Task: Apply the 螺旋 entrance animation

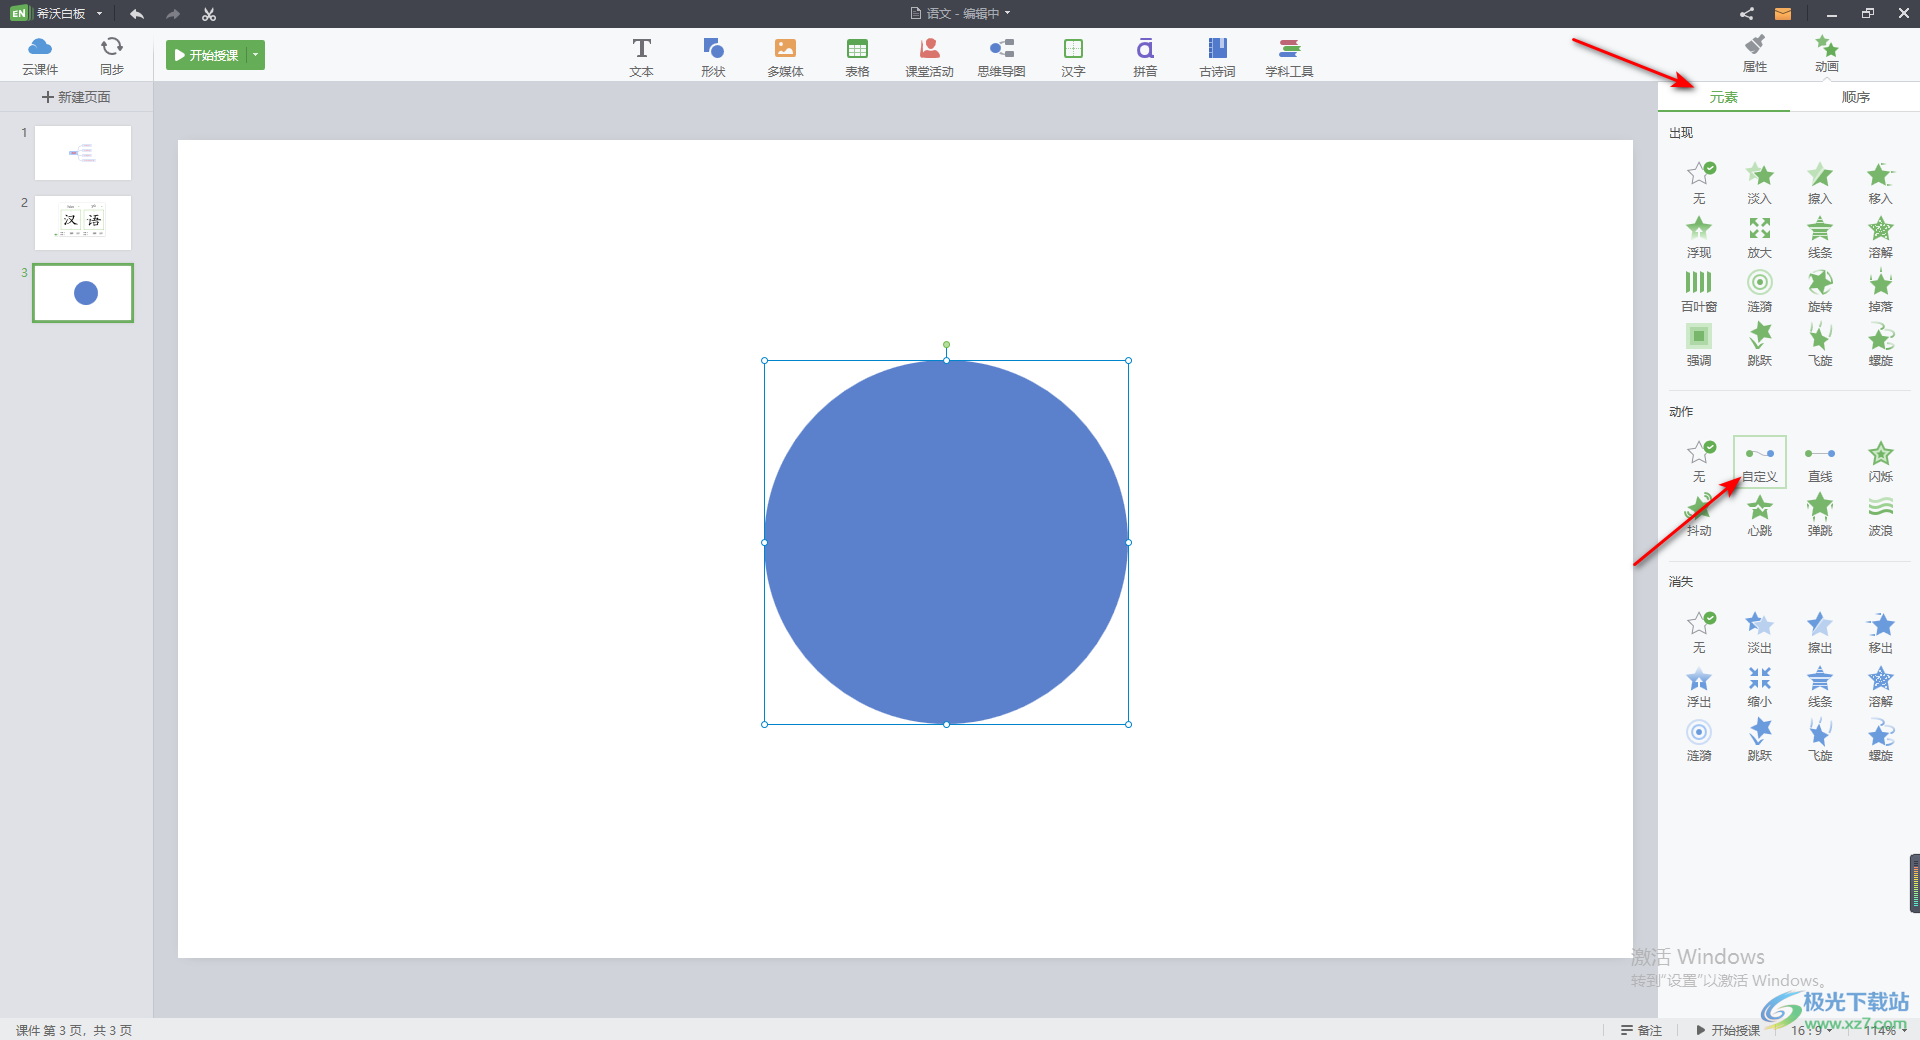Action: tap(1880, 345)
